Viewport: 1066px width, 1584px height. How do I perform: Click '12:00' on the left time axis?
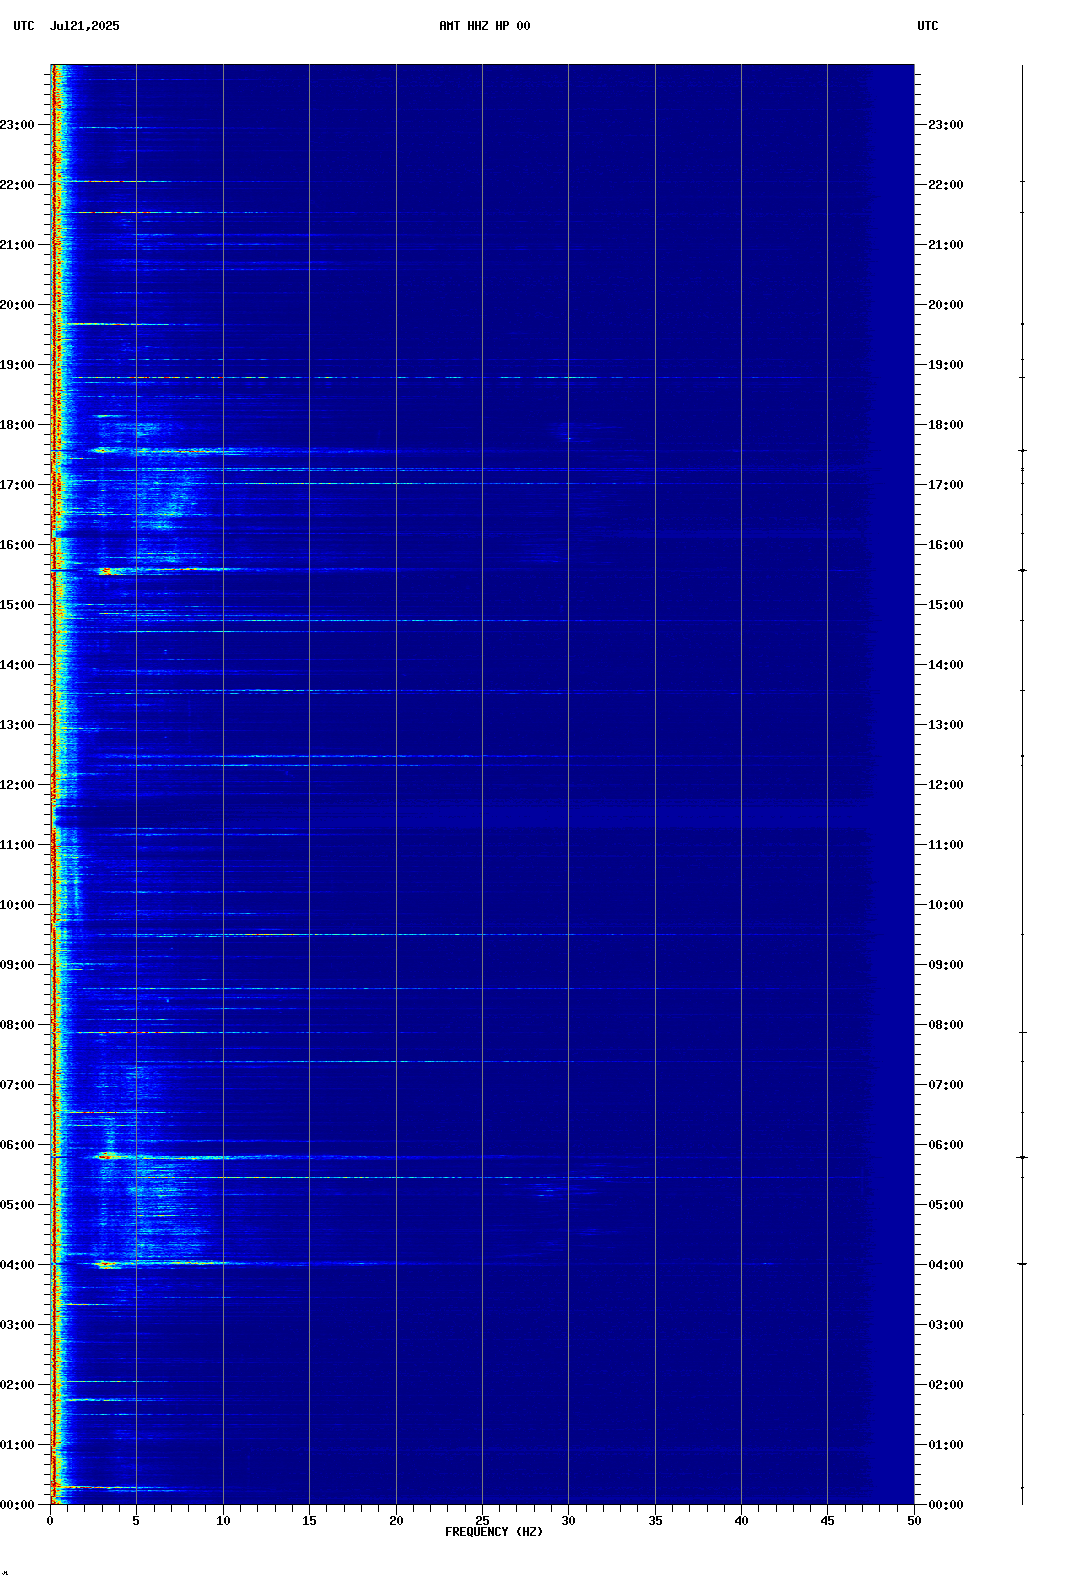tap(17, 785)
